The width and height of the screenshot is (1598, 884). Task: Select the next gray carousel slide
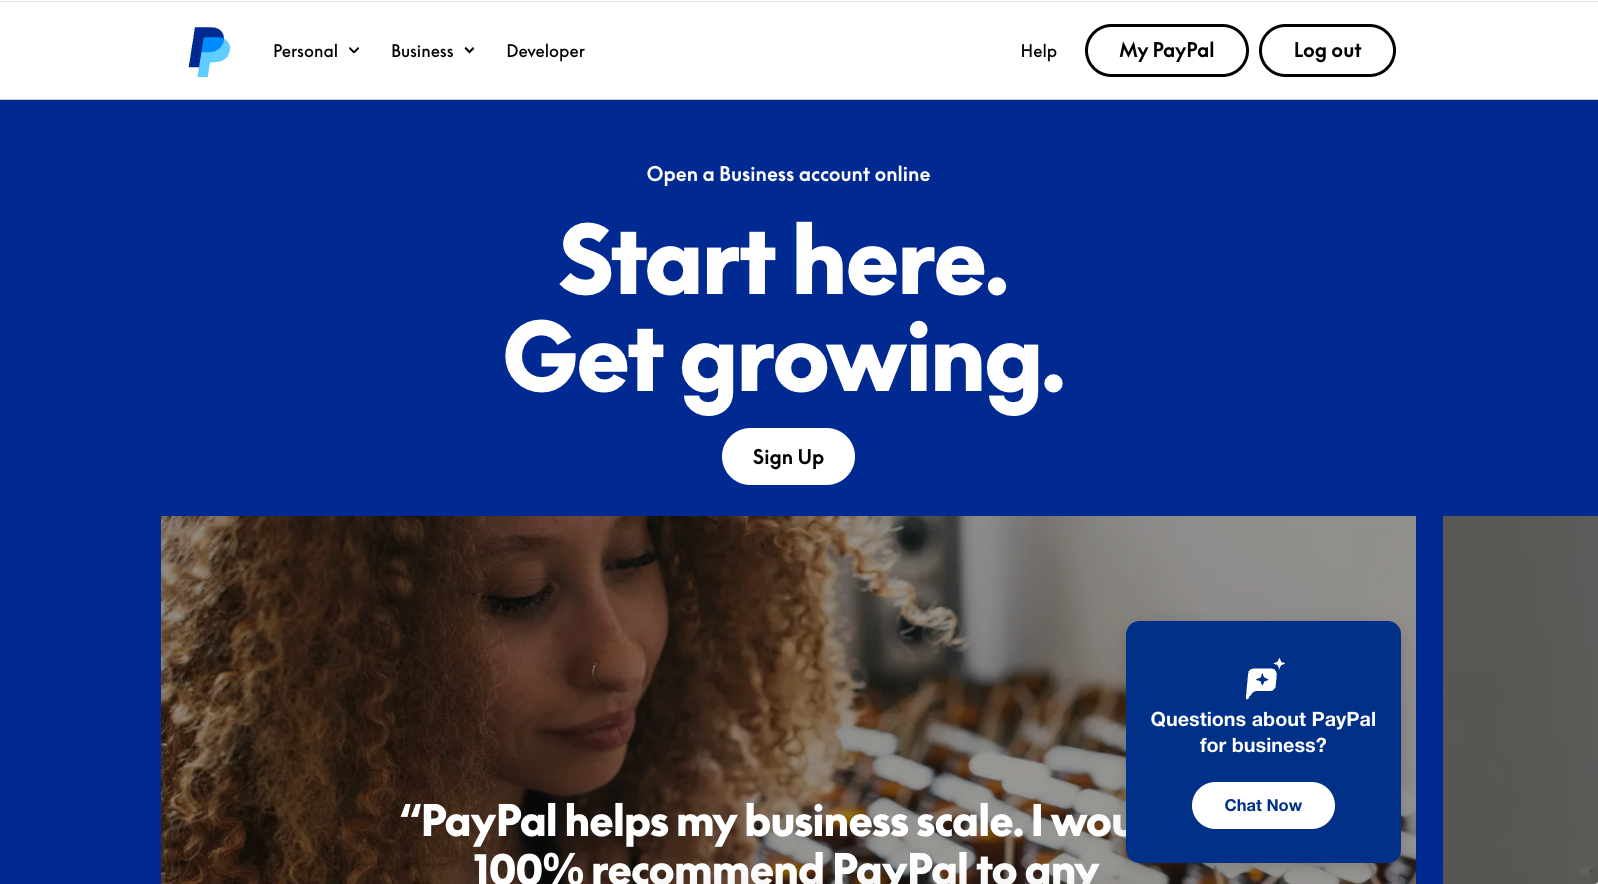click(x=1520, y=700)
